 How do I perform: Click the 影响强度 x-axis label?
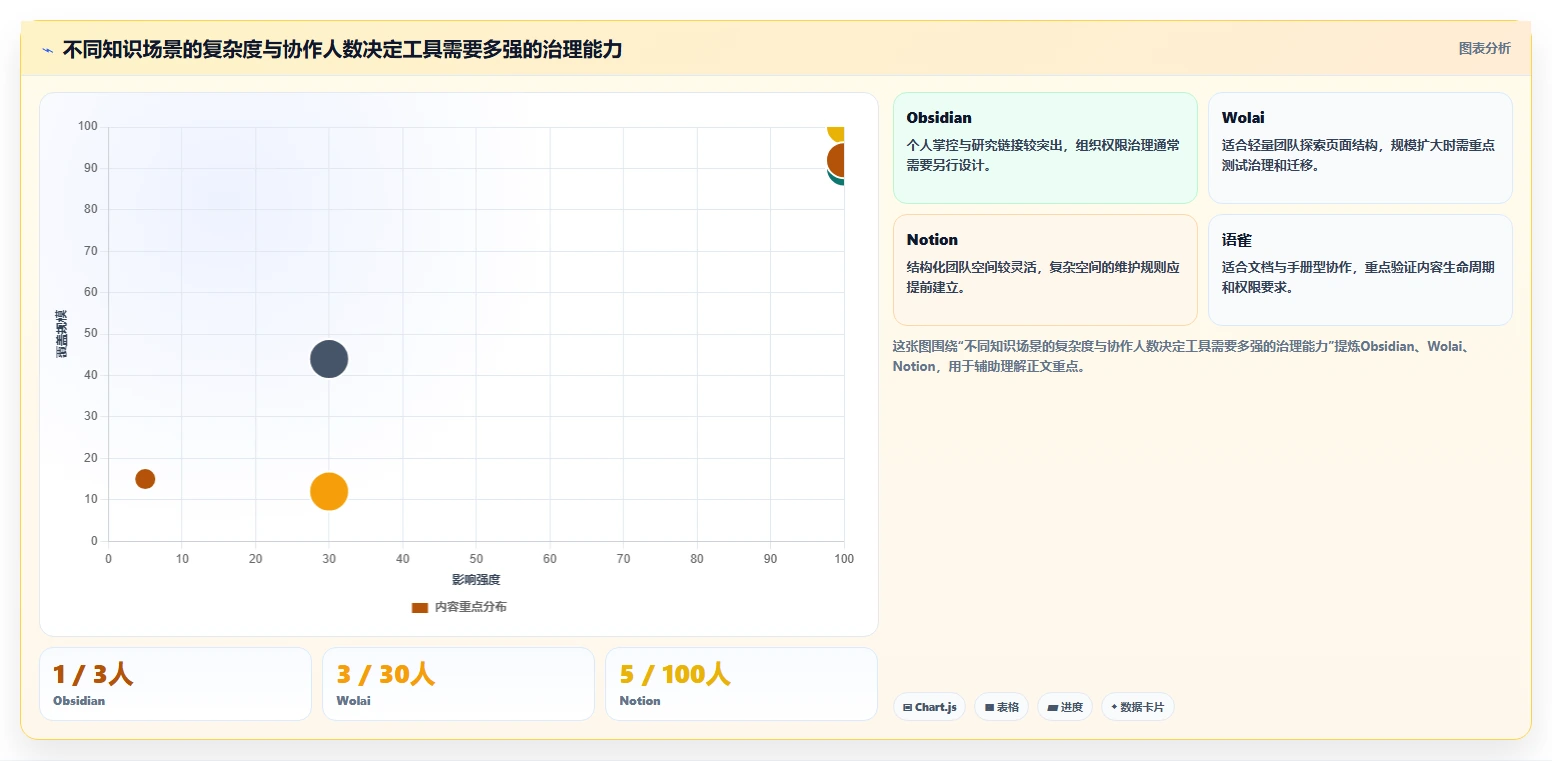pos(476,579)
